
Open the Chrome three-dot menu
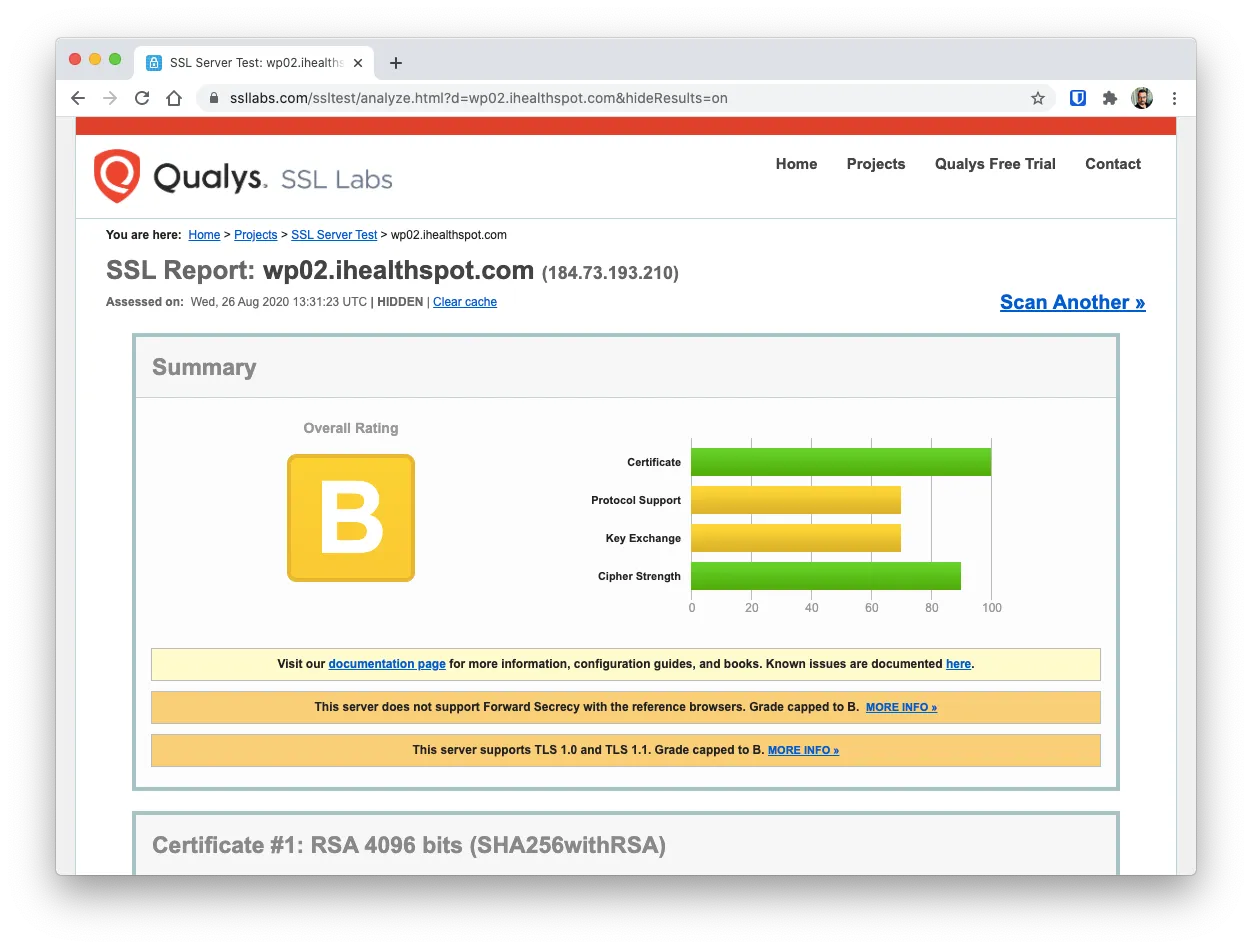tap(1174, 98)
